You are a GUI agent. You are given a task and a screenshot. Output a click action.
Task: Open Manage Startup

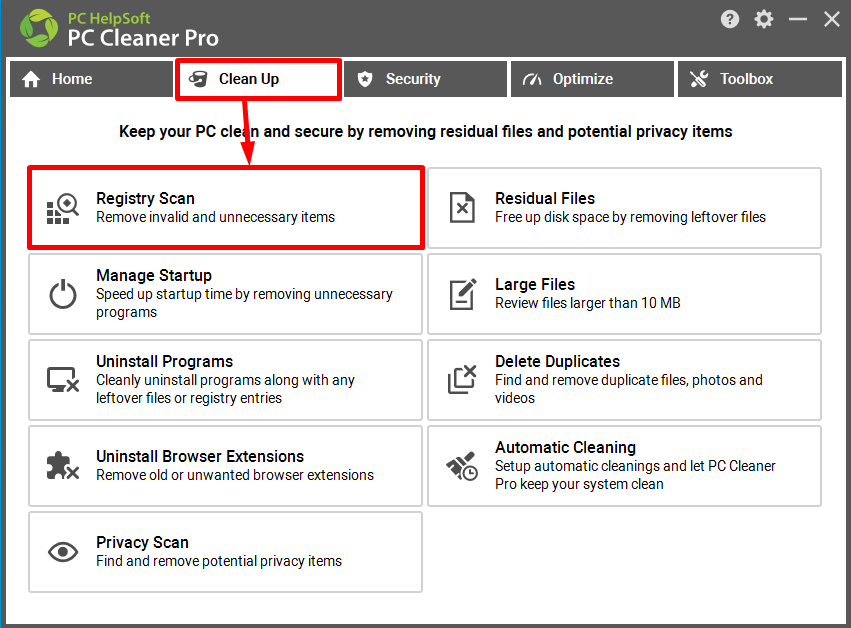(x=225, y=294)
